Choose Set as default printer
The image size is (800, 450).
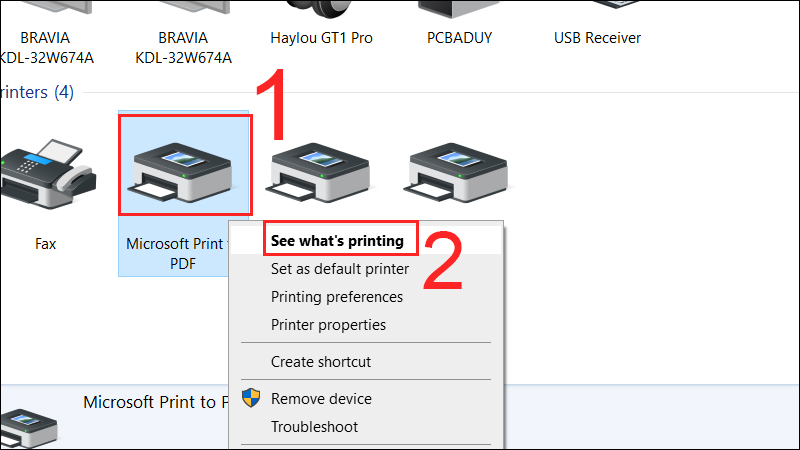click(x=340, y=269)
